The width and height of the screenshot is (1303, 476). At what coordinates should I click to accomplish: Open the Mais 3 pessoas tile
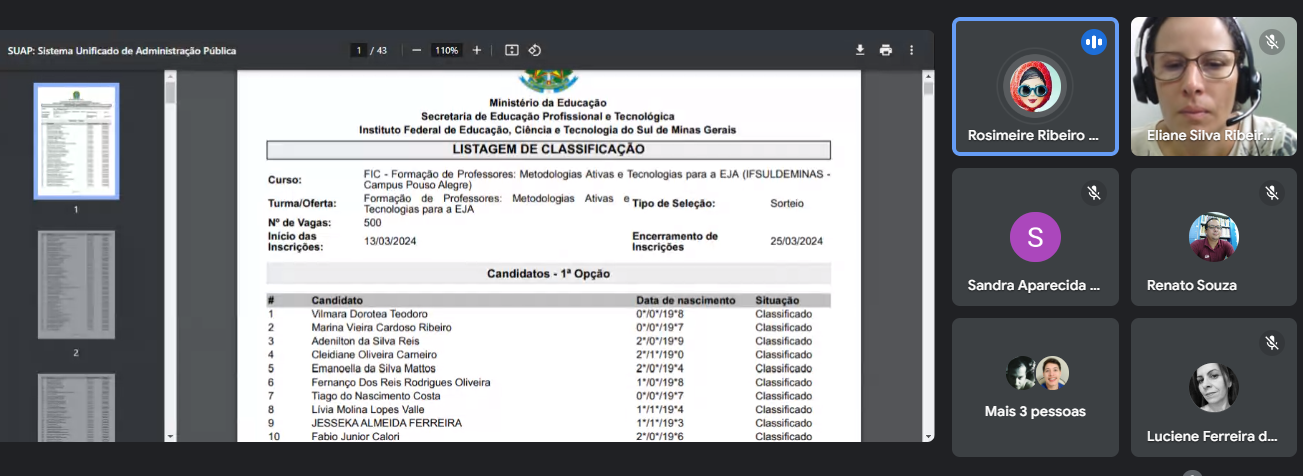(x=1035, y=387)
